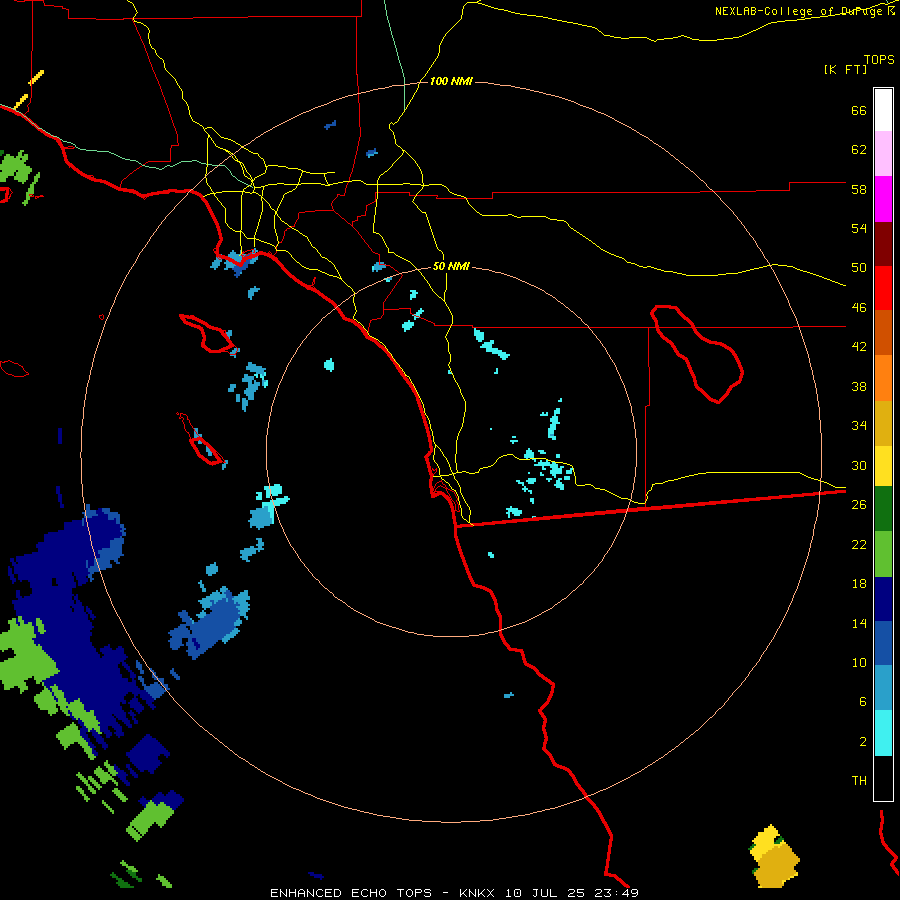Click the legend value 26
Screen dimensions: 900x900
pyautogui.click(x=859, y=505)
